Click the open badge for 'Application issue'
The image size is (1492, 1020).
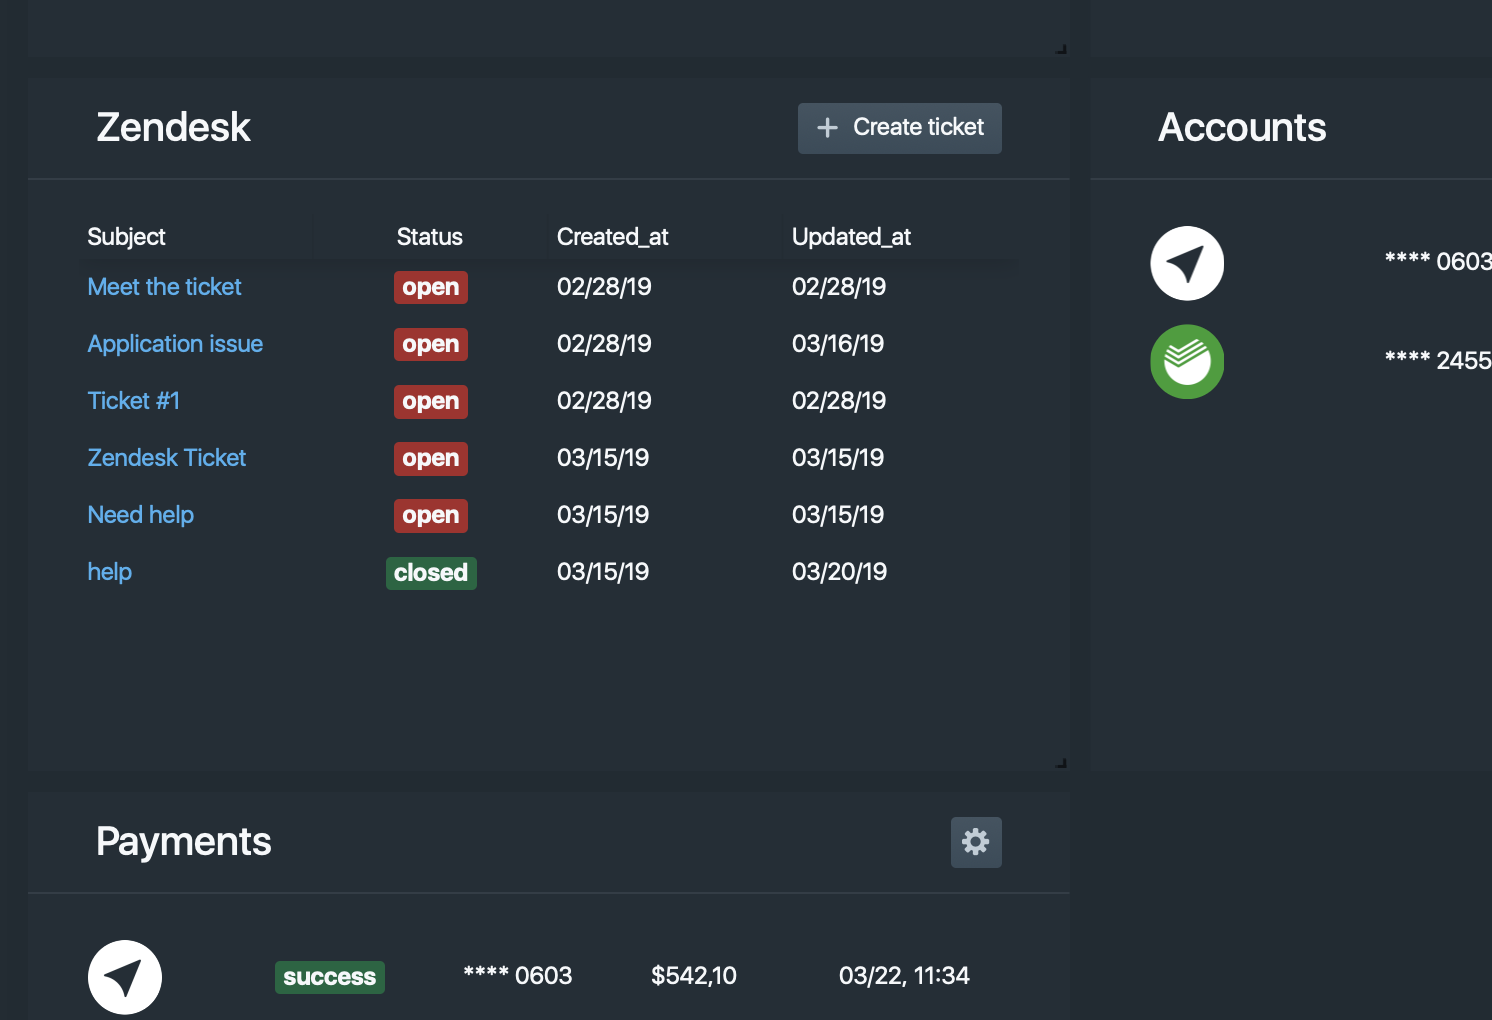(x=431, y=344)
